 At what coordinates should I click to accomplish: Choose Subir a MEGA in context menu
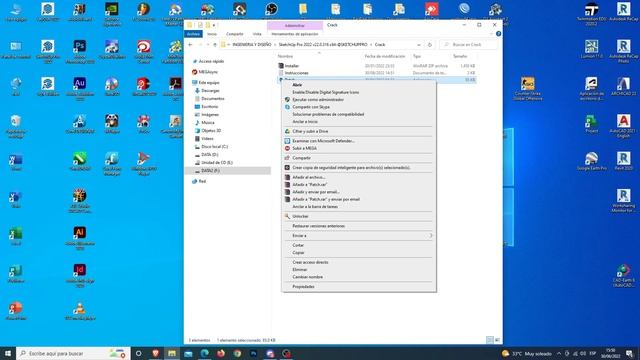(x=359, y=148)
